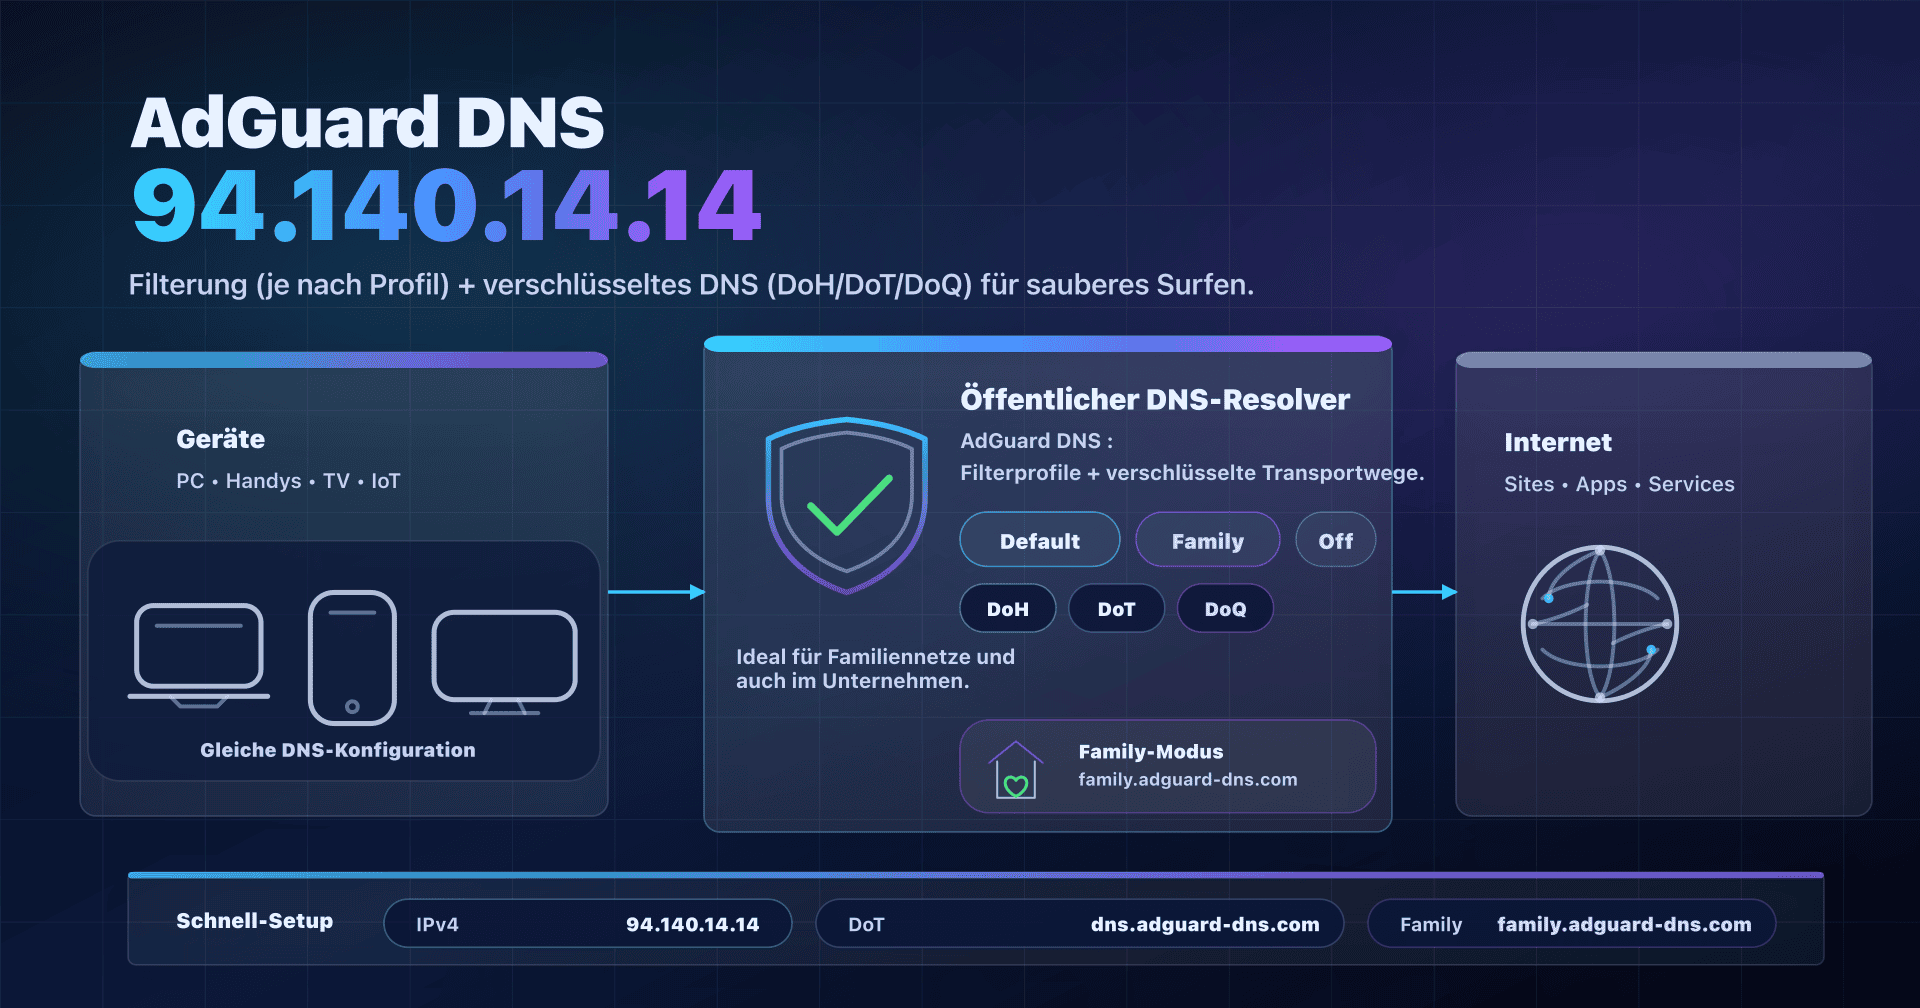Open the Family-Modus card

[x=1168, y=766]
